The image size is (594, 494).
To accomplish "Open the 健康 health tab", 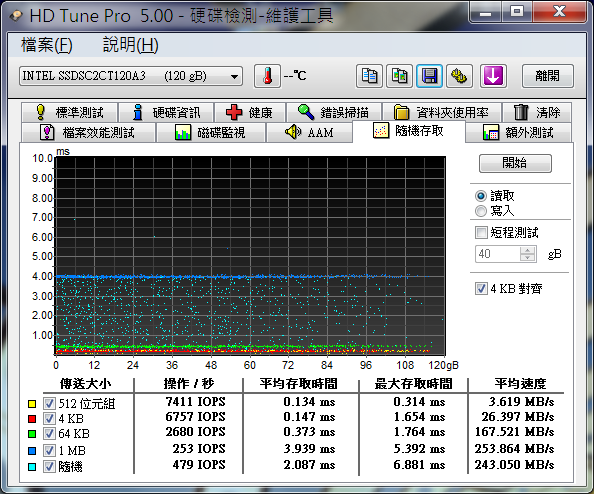I will coord(250,112).
